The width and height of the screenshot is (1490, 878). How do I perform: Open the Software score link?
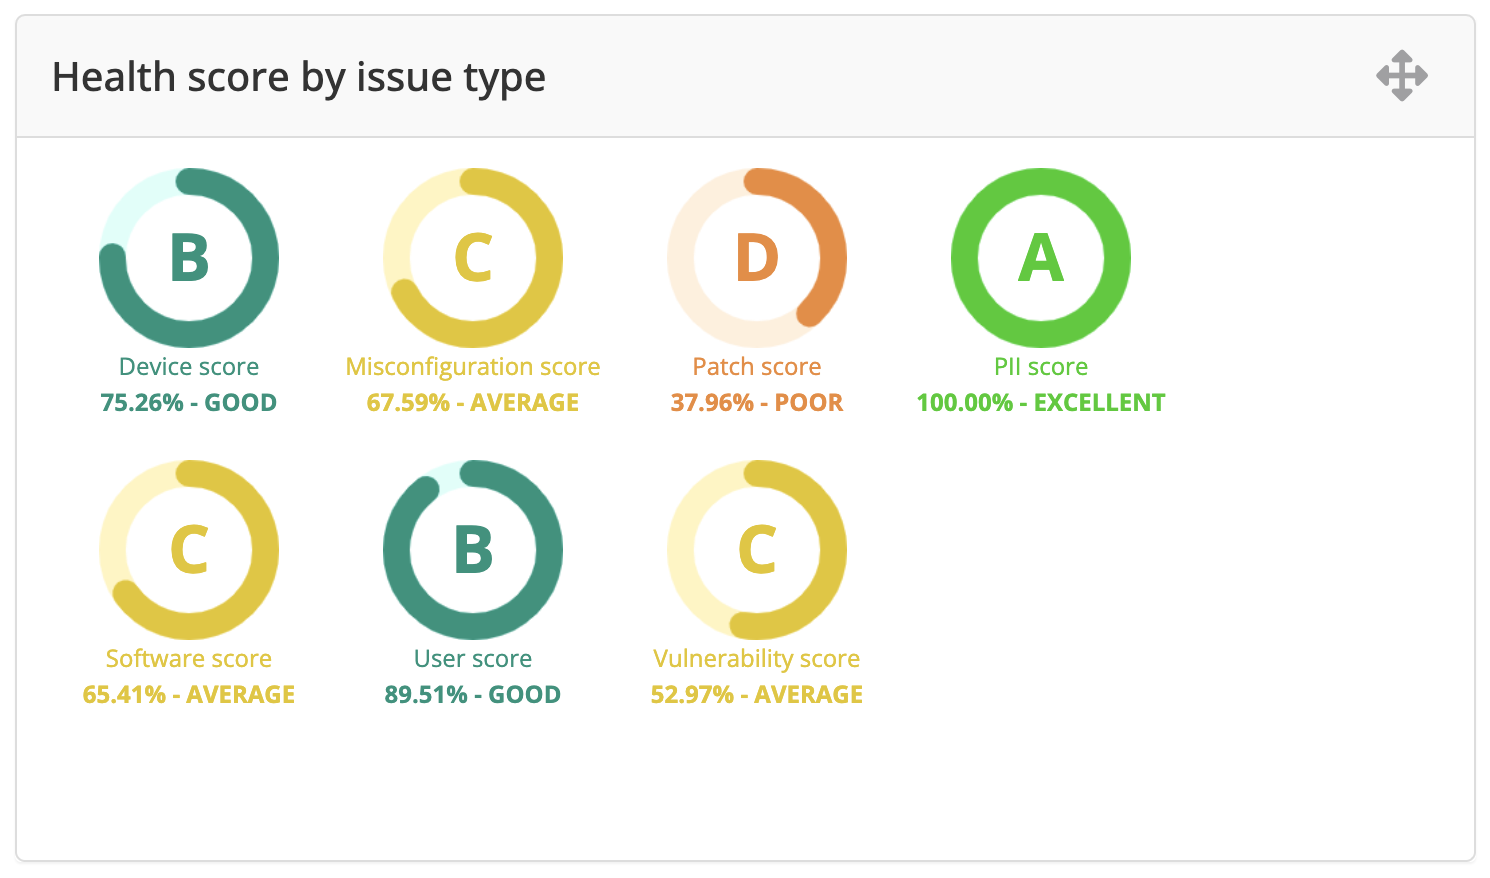click(189, 659)
